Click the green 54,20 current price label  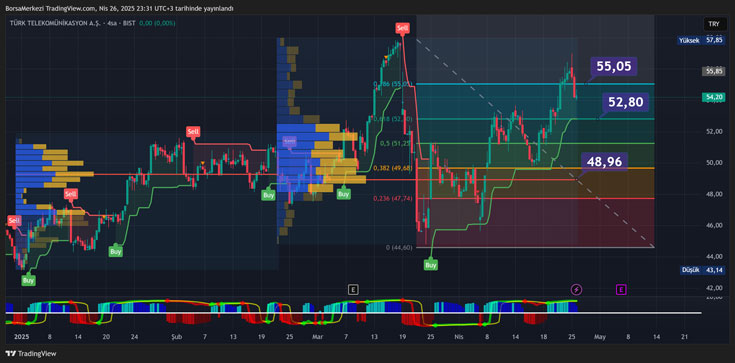(713, 97)
